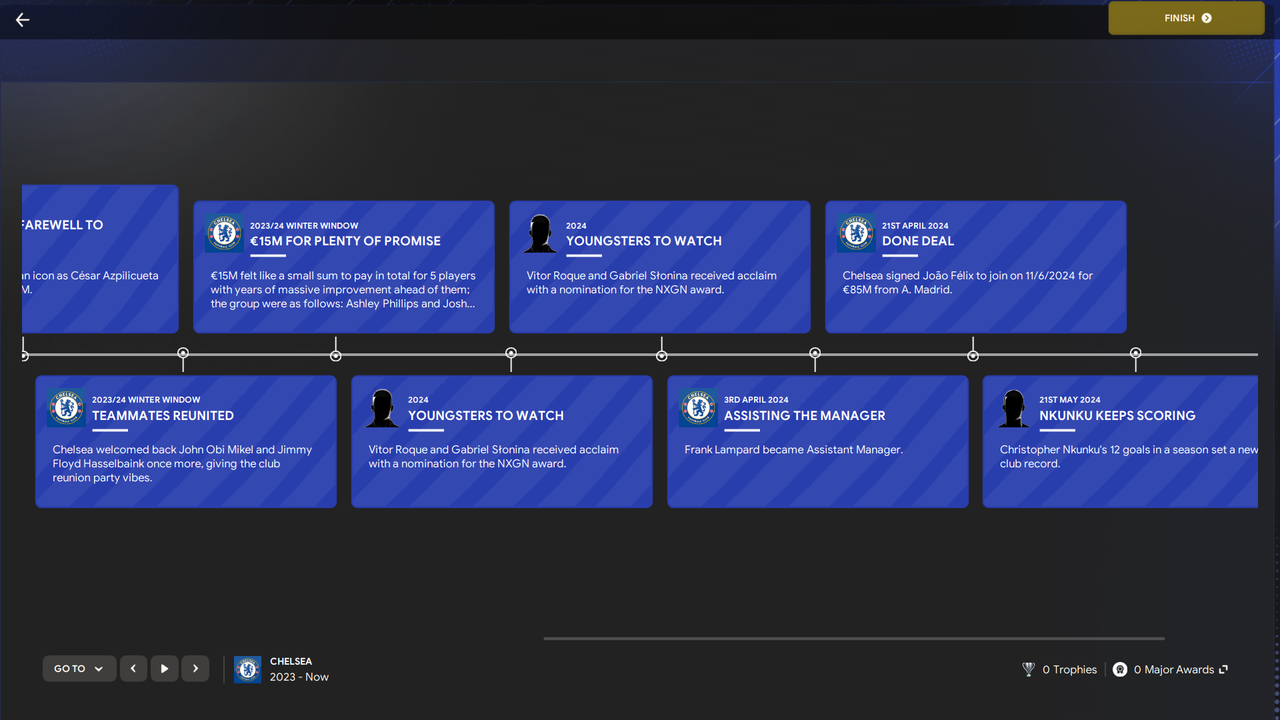Click 'Christopher Nkunku's 12 goals' description text
Image resolution: width=1280 pixels, height=720 pixels.
point(1129,457)
